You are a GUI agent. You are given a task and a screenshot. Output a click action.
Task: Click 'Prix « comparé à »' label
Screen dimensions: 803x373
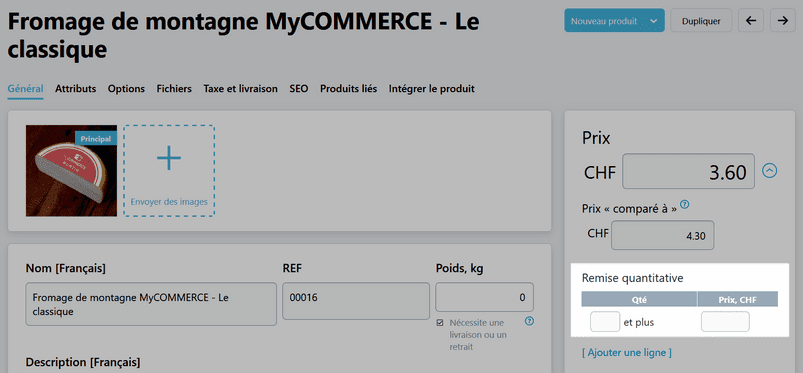coord(629,209)
